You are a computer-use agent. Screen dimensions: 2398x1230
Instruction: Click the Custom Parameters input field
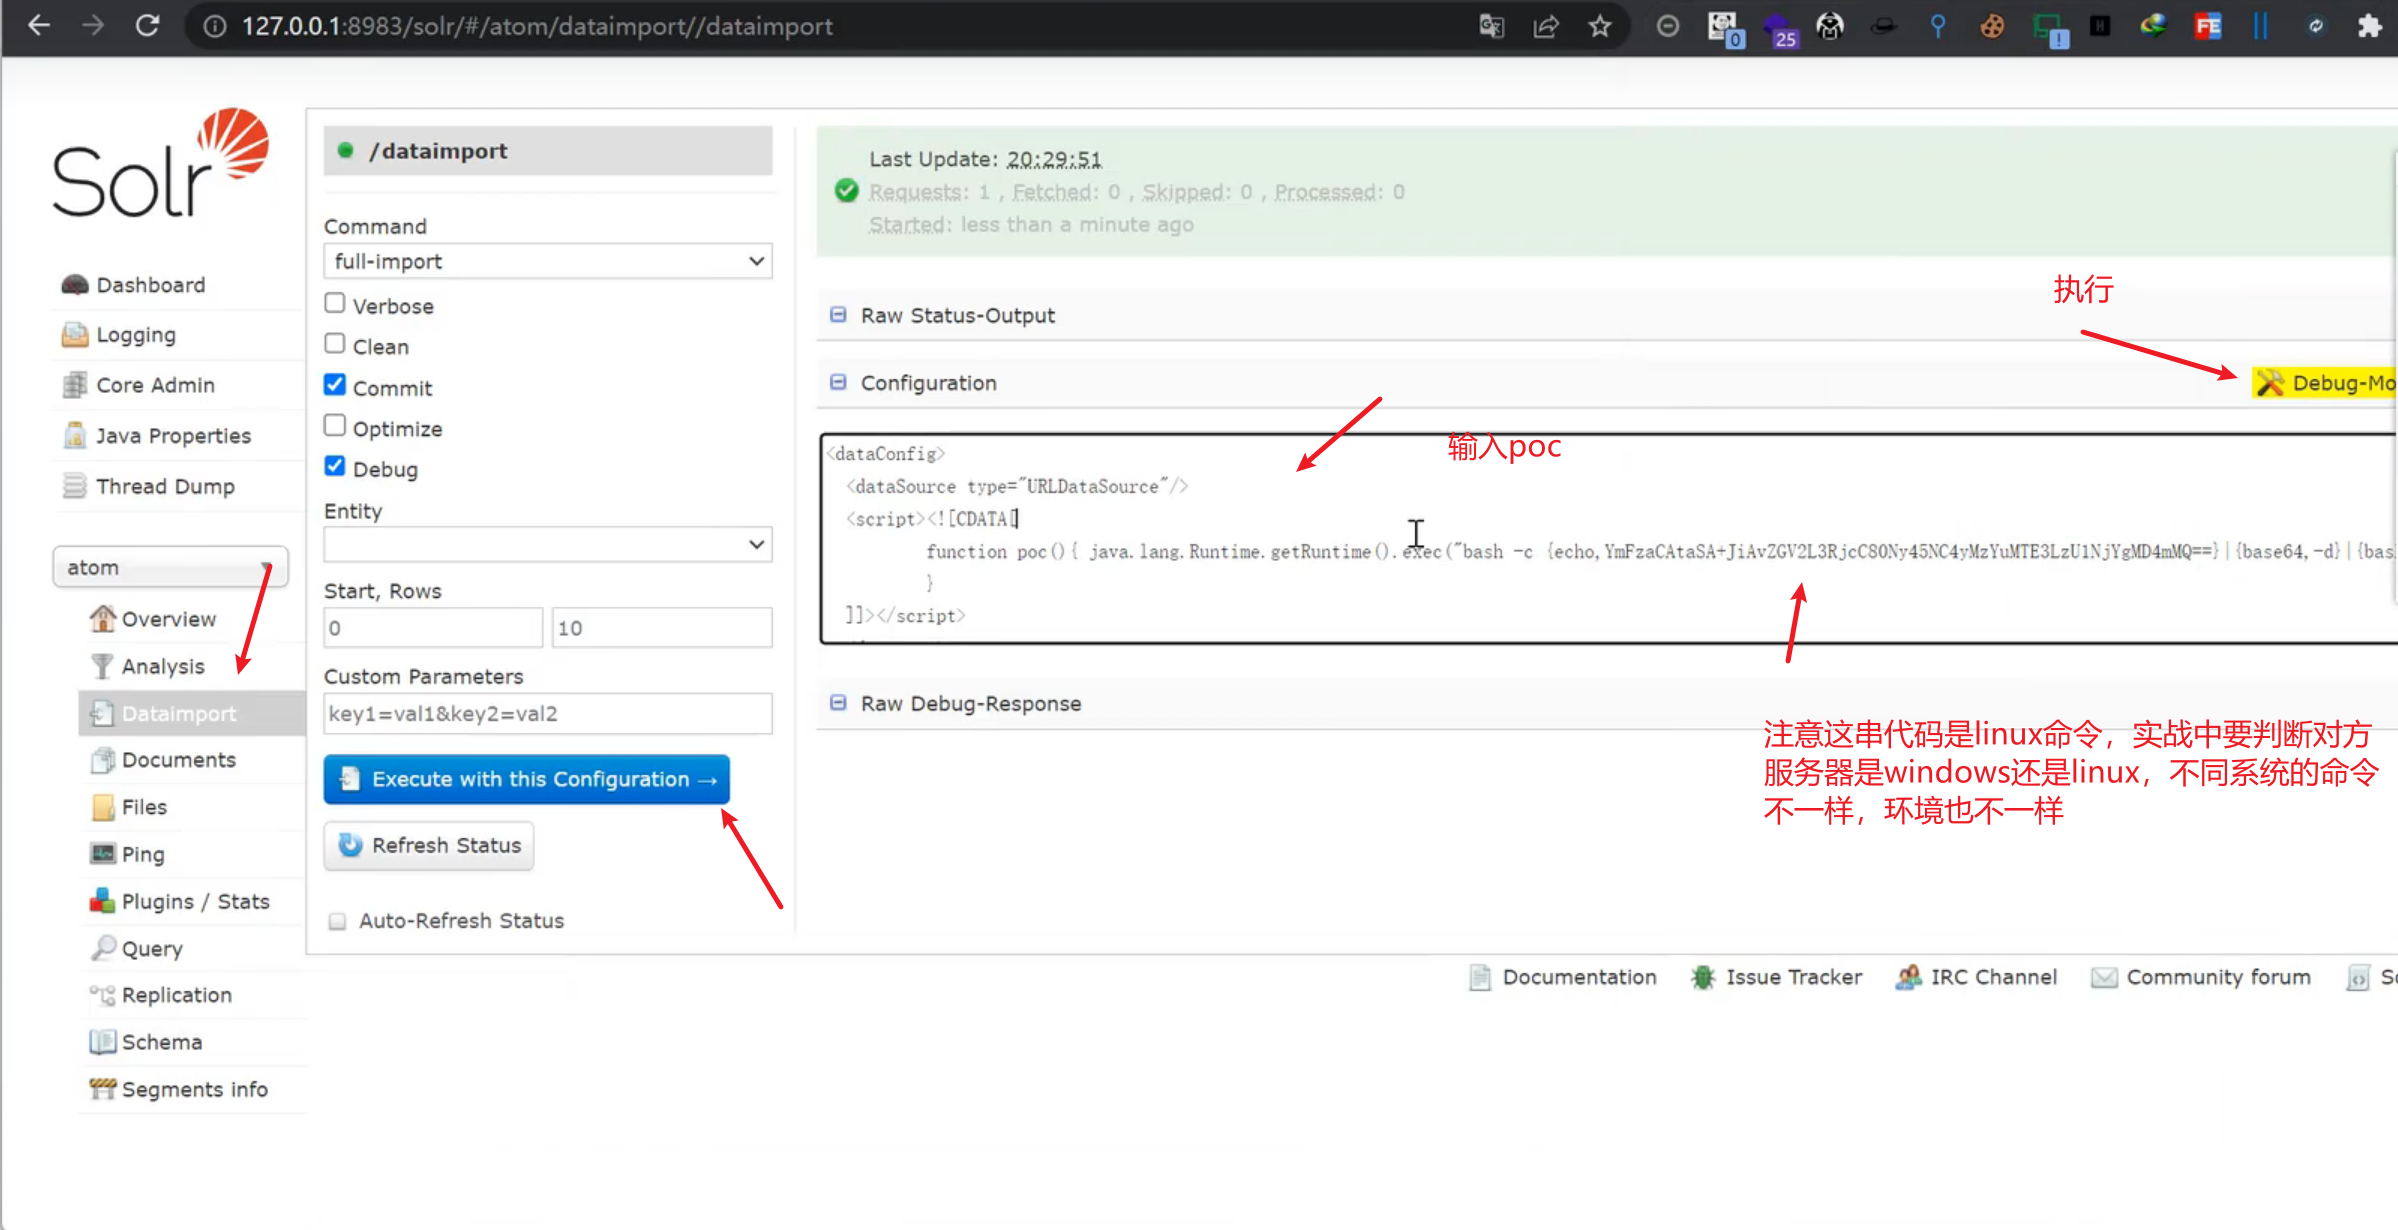pyautogui.click(x=547, y=714)
